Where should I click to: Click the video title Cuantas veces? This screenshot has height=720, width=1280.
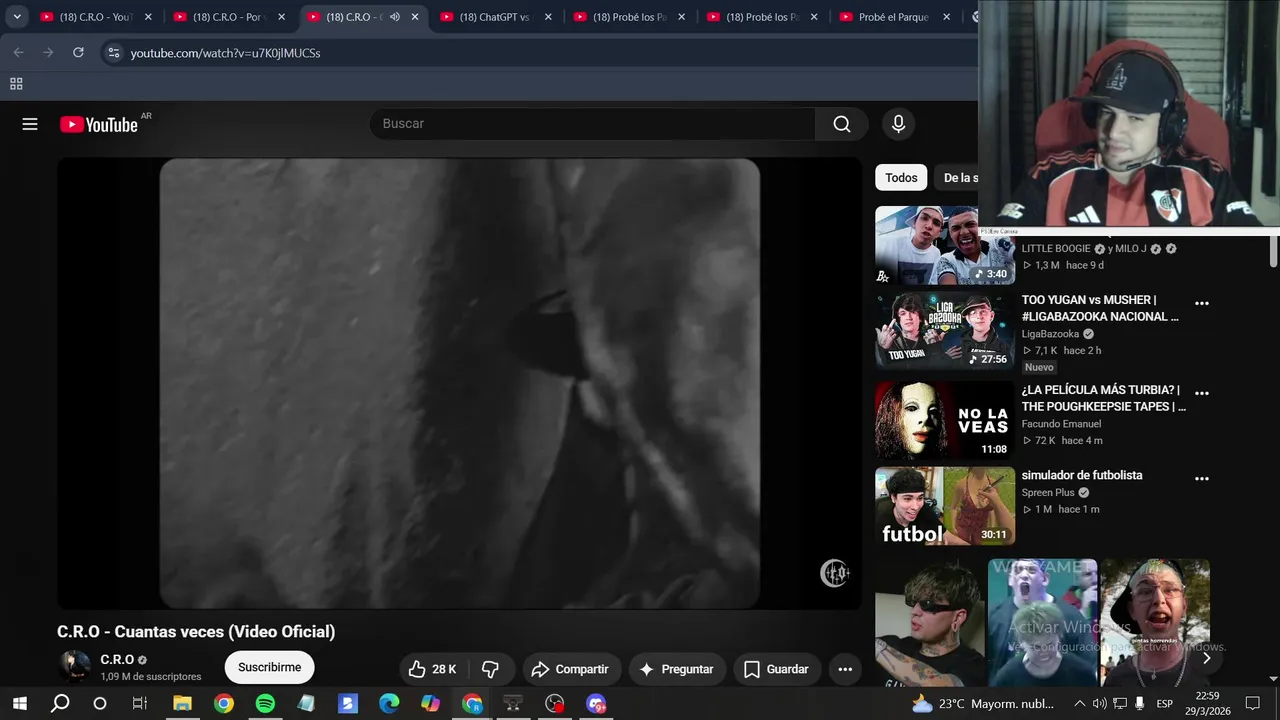(196, 632)
